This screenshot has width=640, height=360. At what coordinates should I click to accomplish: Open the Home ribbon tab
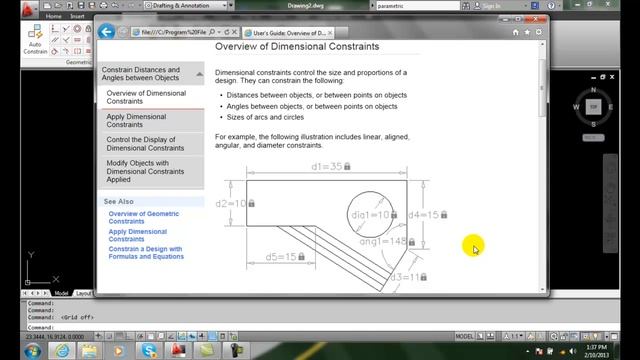tap(53, 16)
